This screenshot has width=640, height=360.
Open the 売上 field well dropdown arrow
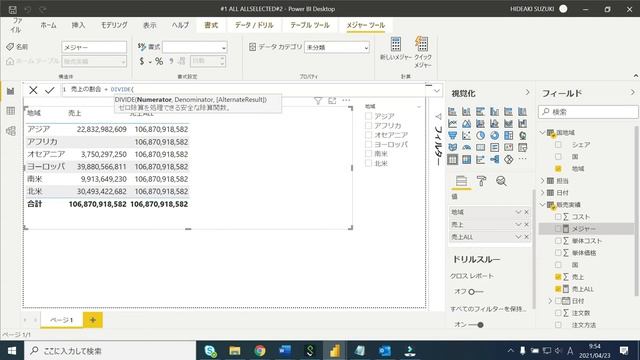click(x=518, y=224)
